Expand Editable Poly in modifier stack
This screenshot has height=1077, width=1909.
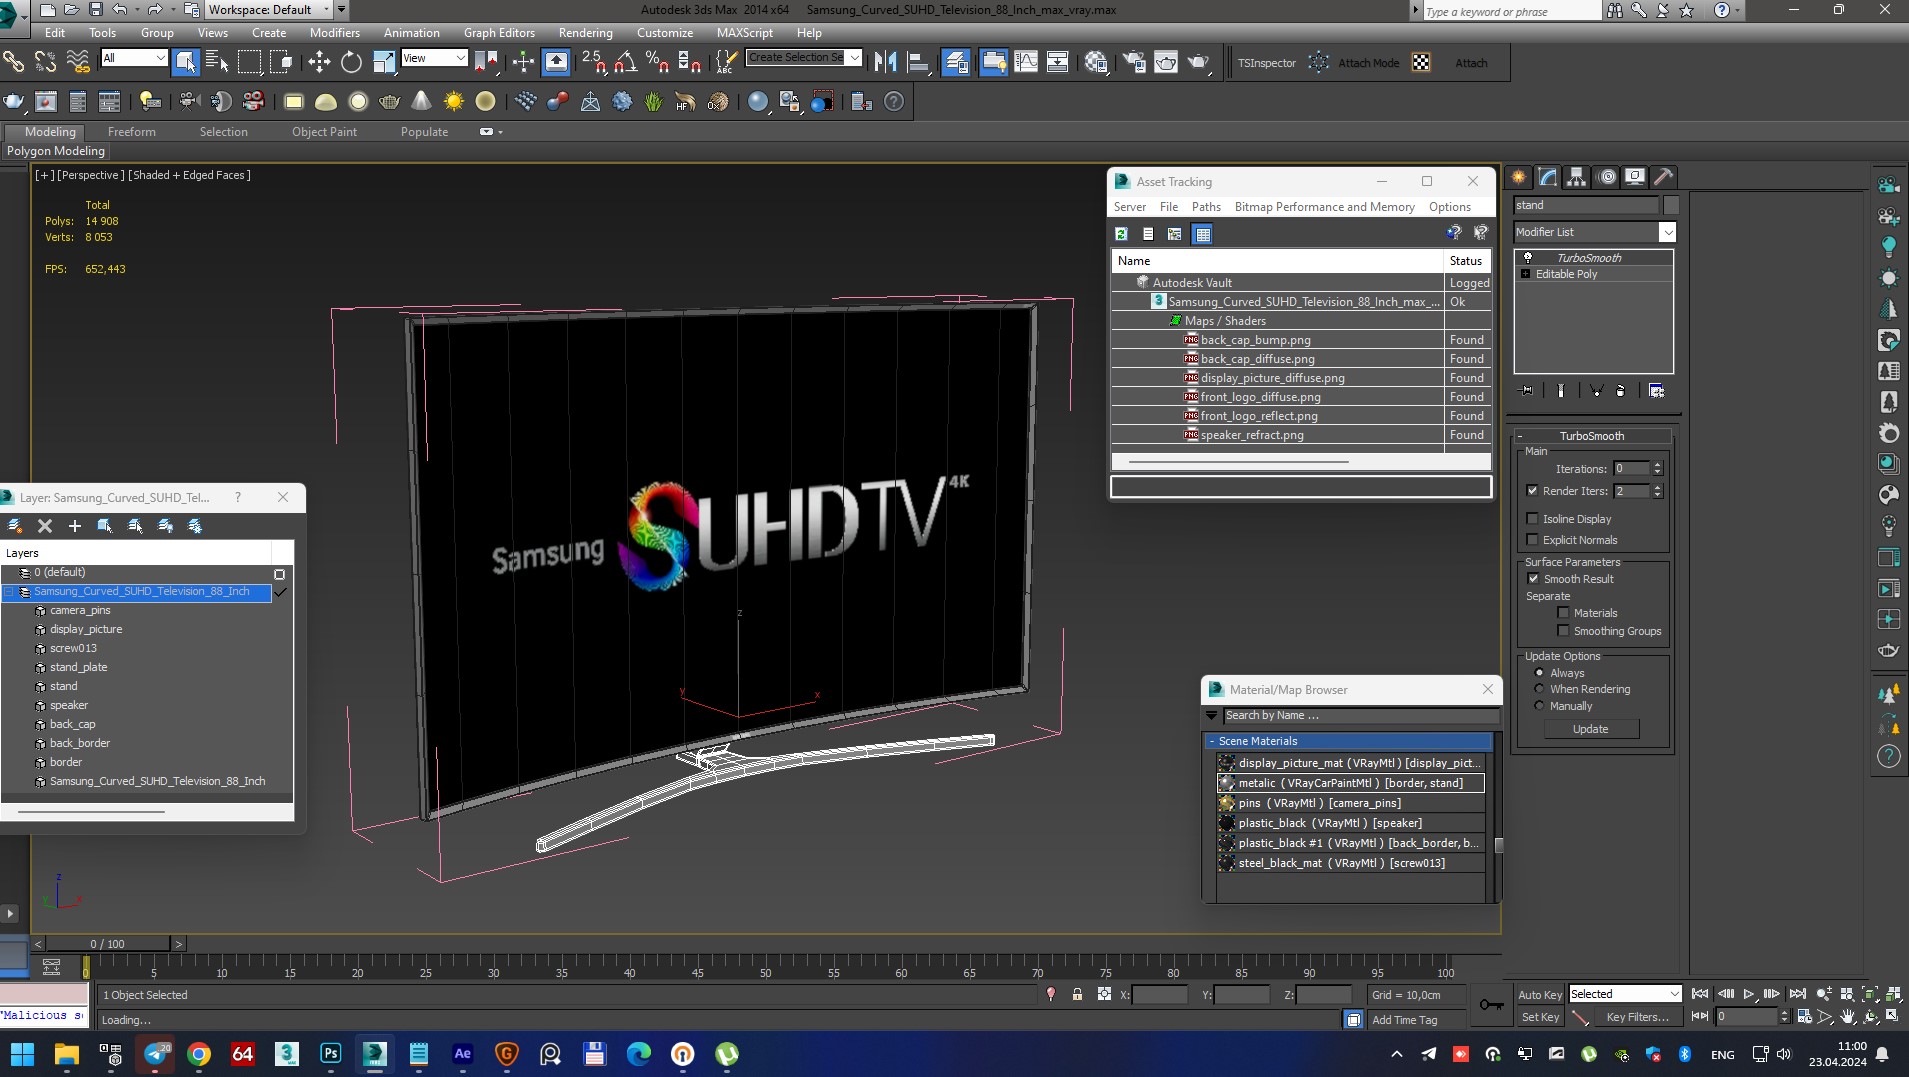pos(1525,274)
